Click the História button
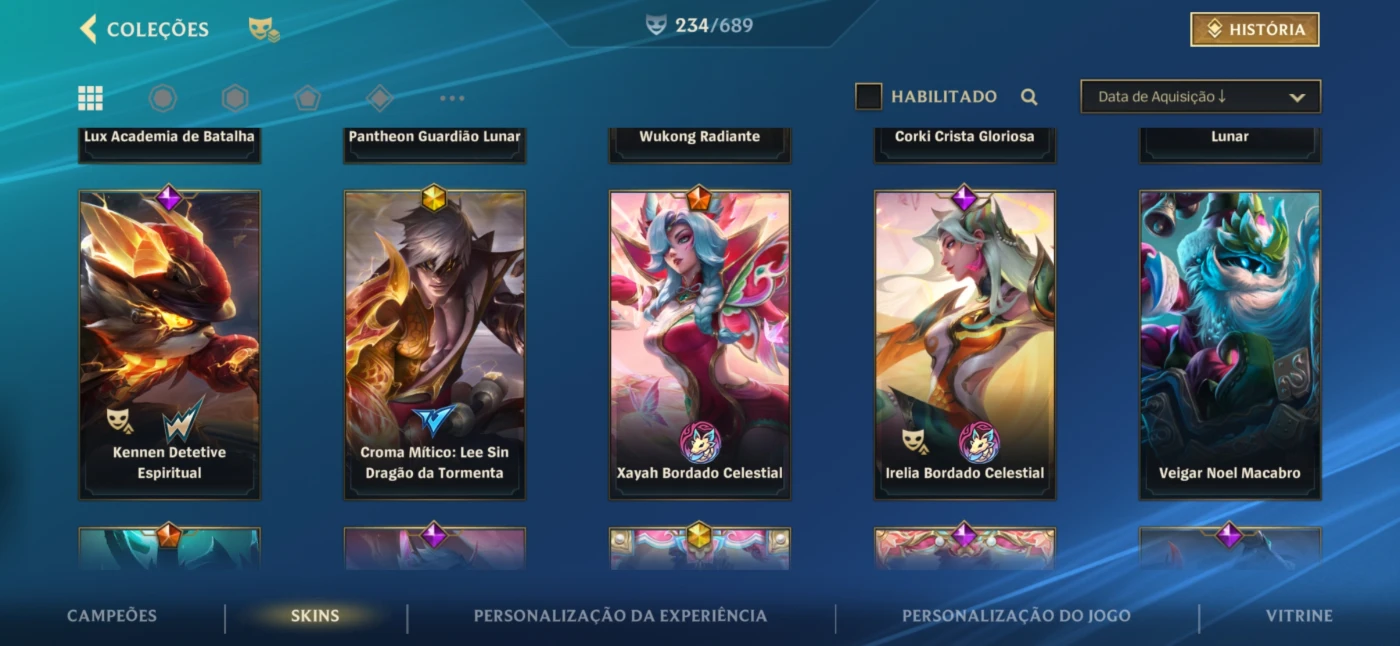1400x646 pixels. point(1255,30)
